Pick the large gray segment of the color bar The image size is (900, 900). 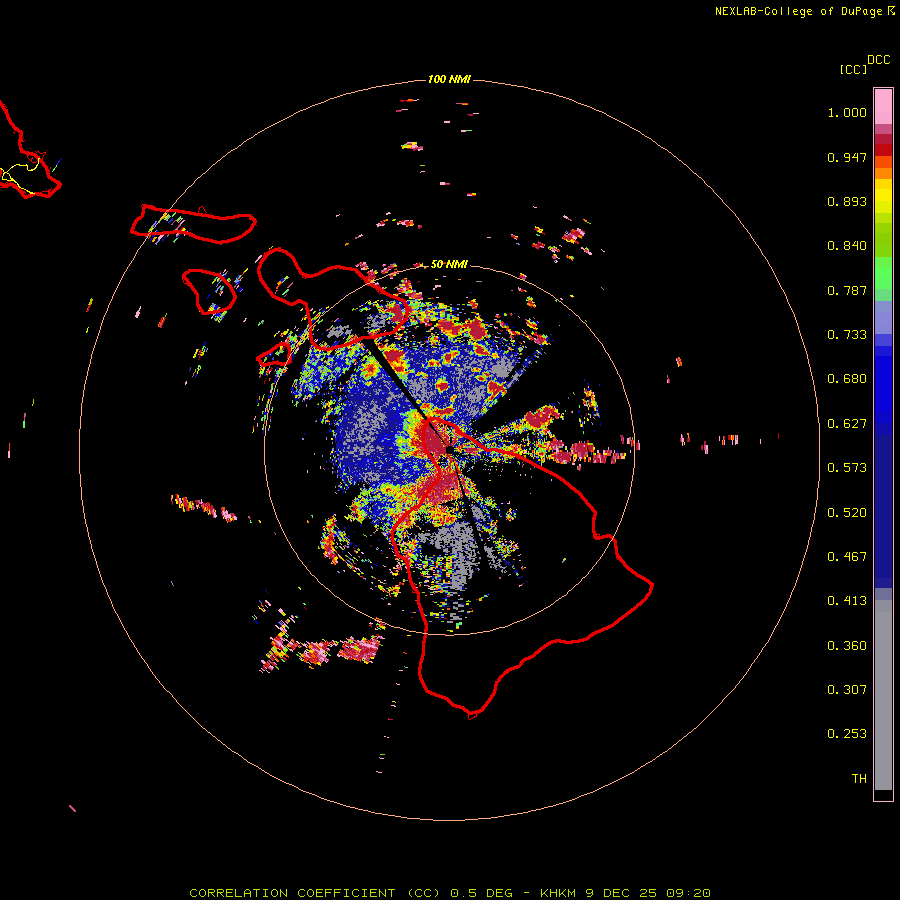point(883,695)
